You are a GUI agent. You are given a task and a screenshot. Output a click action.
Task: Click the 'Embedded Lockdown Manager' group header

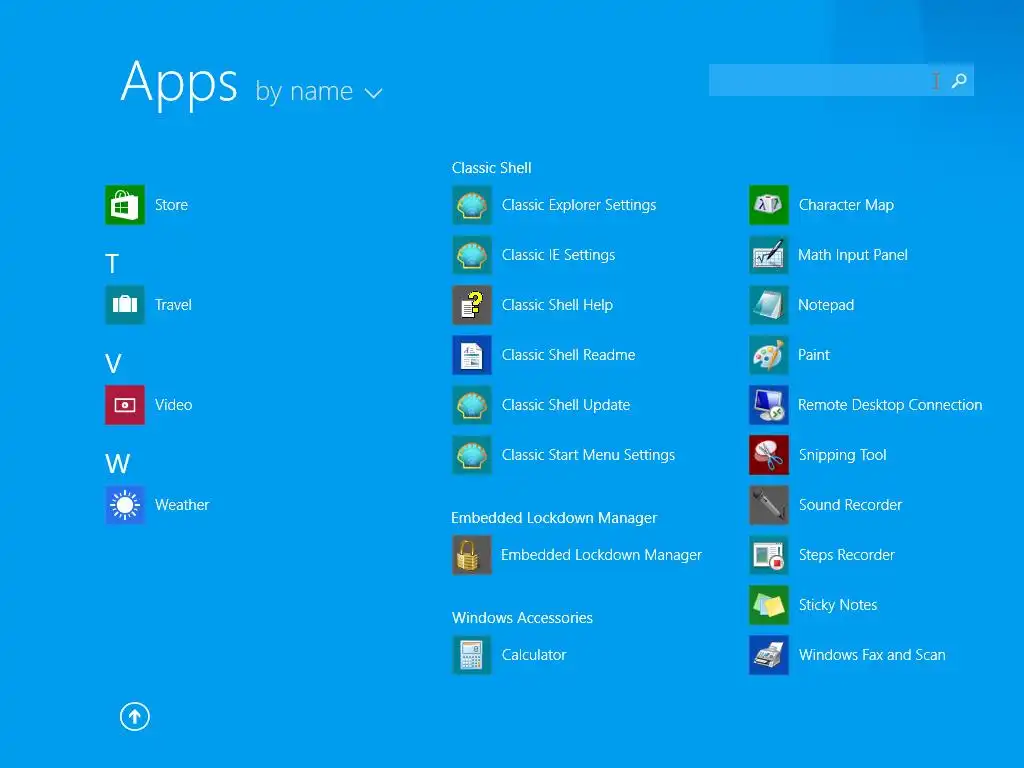(554, 518)
